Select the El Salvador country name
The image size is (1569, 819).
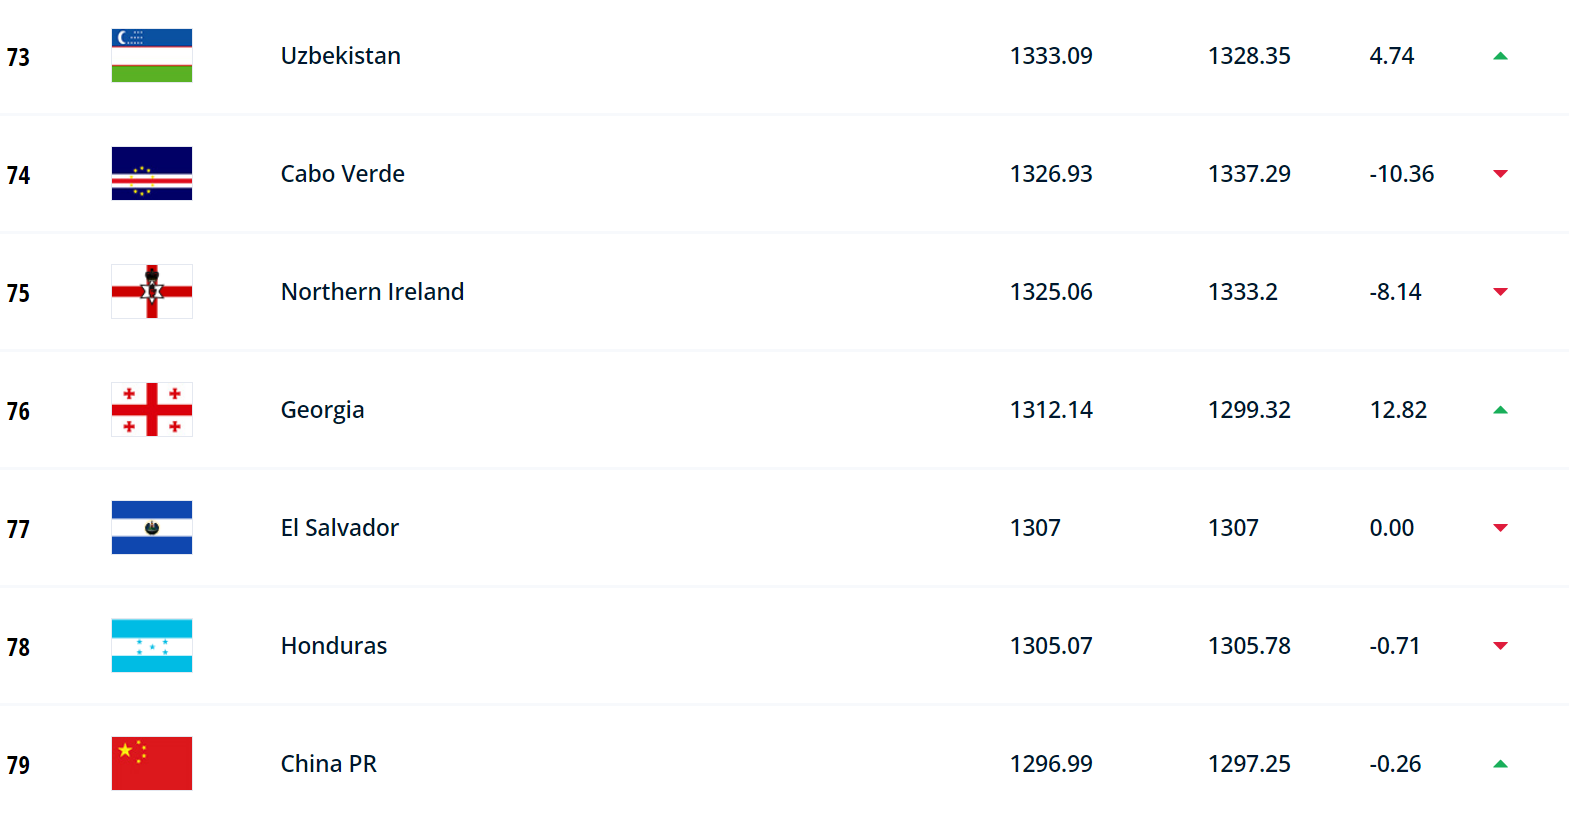(x=340, y=528)
